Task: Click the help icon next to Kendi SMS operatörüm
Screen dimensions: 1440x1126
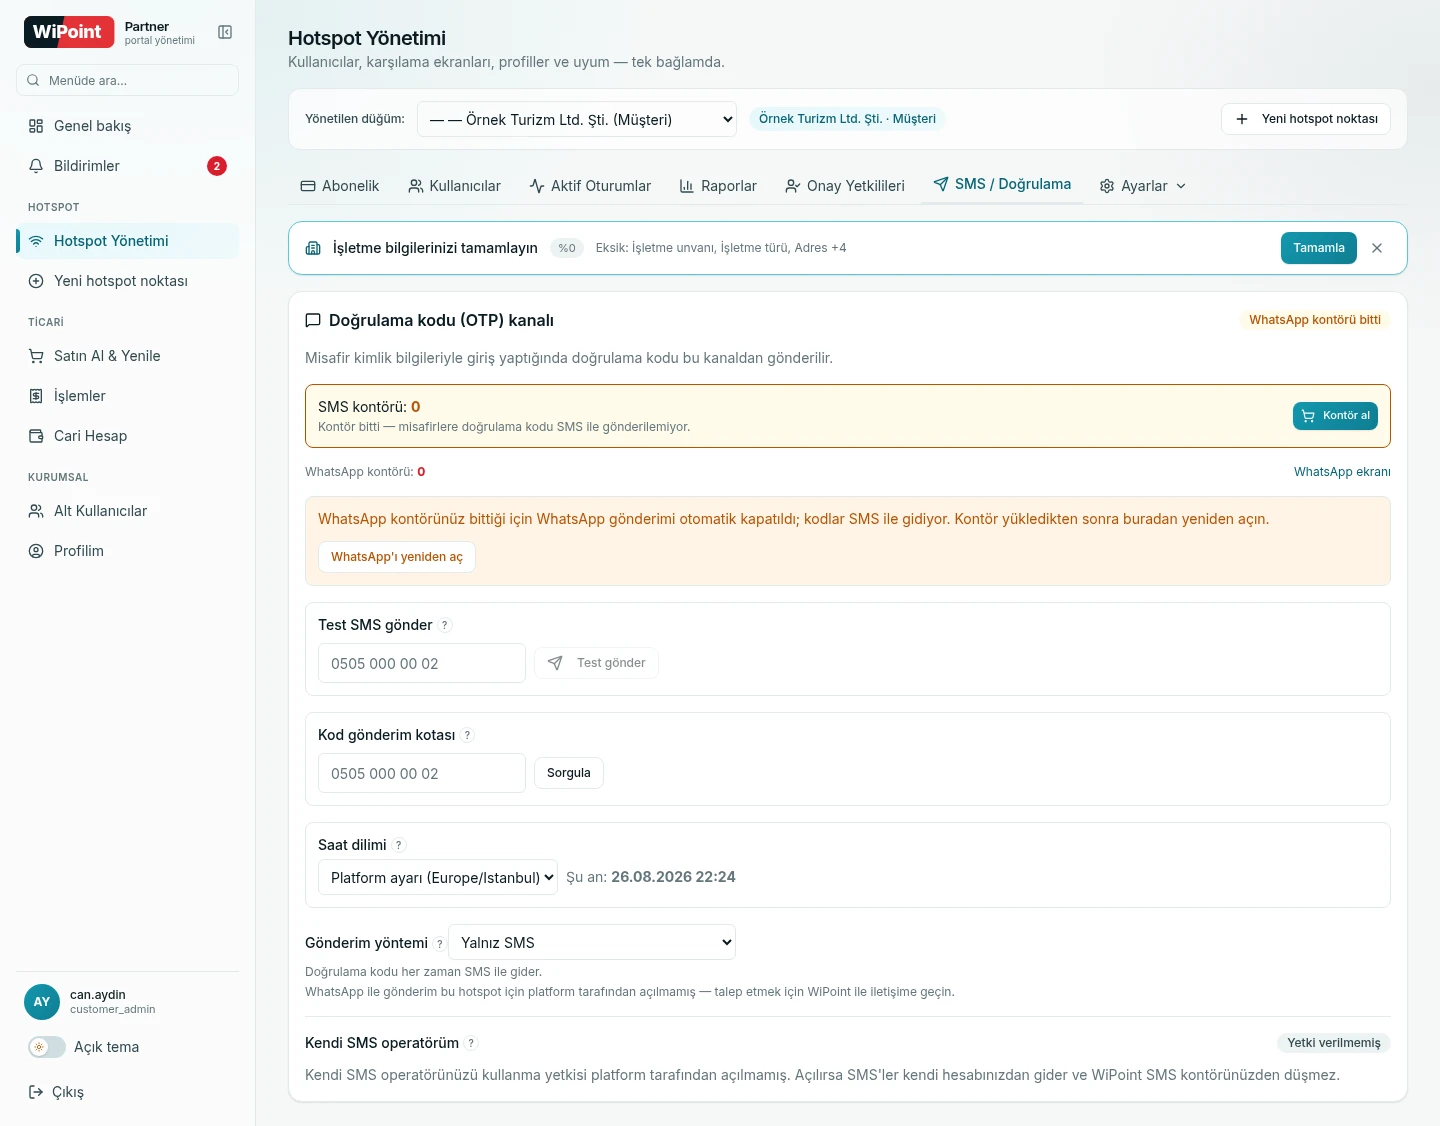Action: pyautogui.click(x=471, y=1043)
